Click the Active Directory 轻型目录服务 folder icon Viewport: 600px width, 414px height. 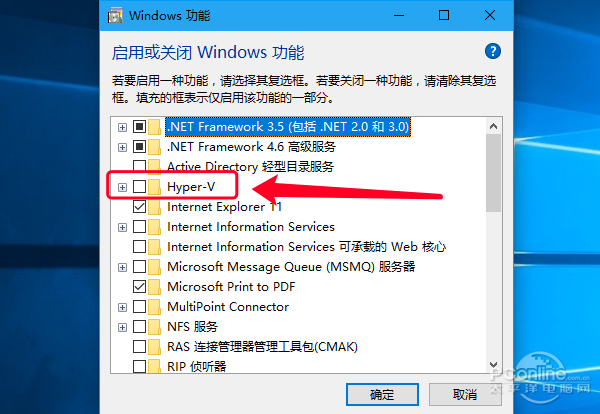(x=154, y=167)
